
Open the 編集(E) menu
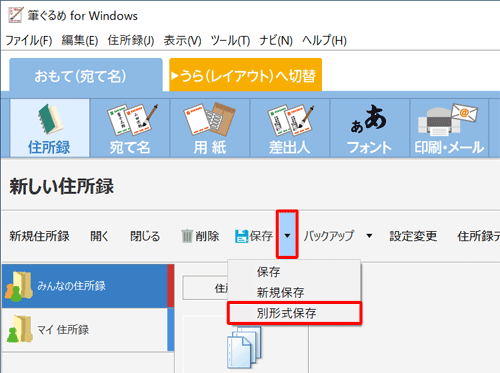(x=80, y=41)
